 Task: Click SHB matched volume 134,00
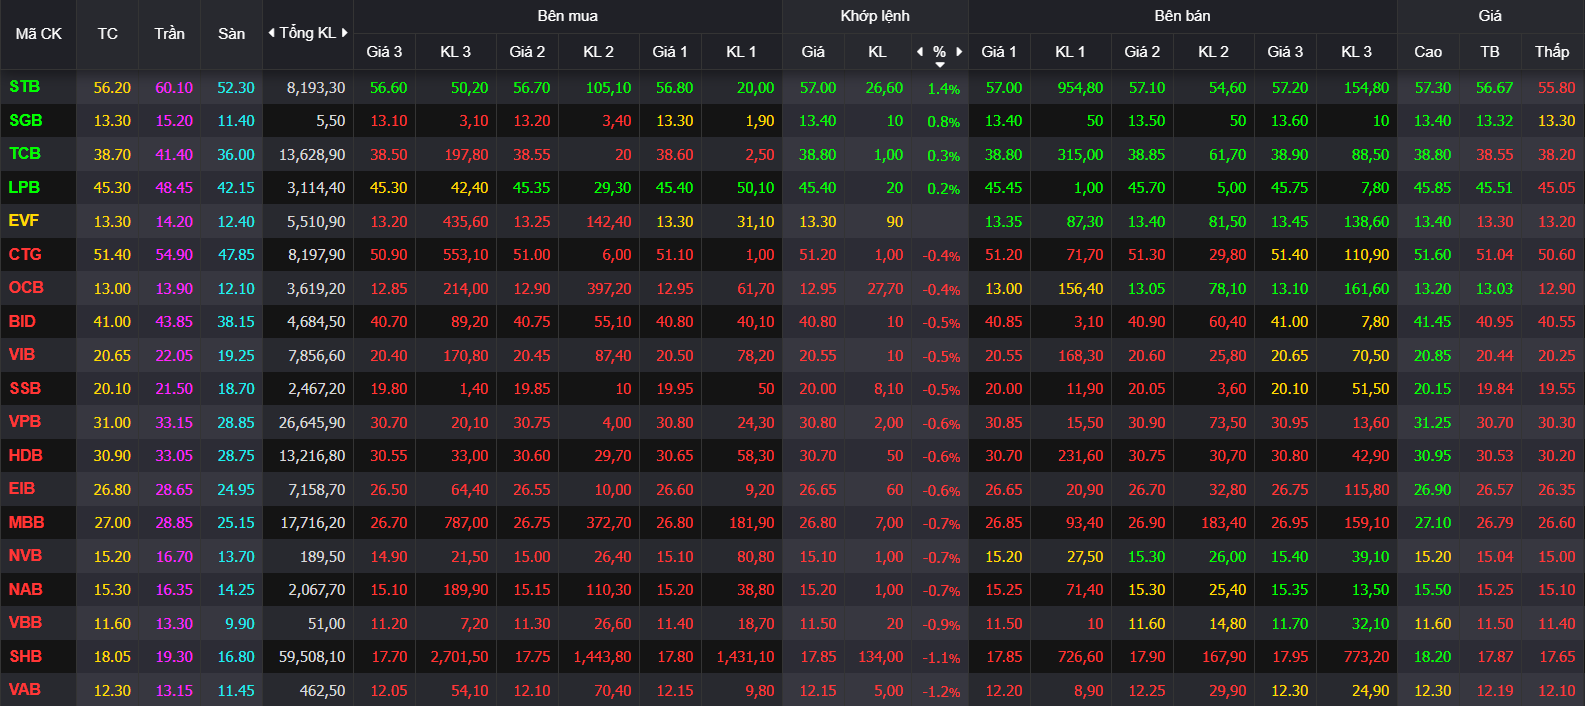tap(881, 657)
